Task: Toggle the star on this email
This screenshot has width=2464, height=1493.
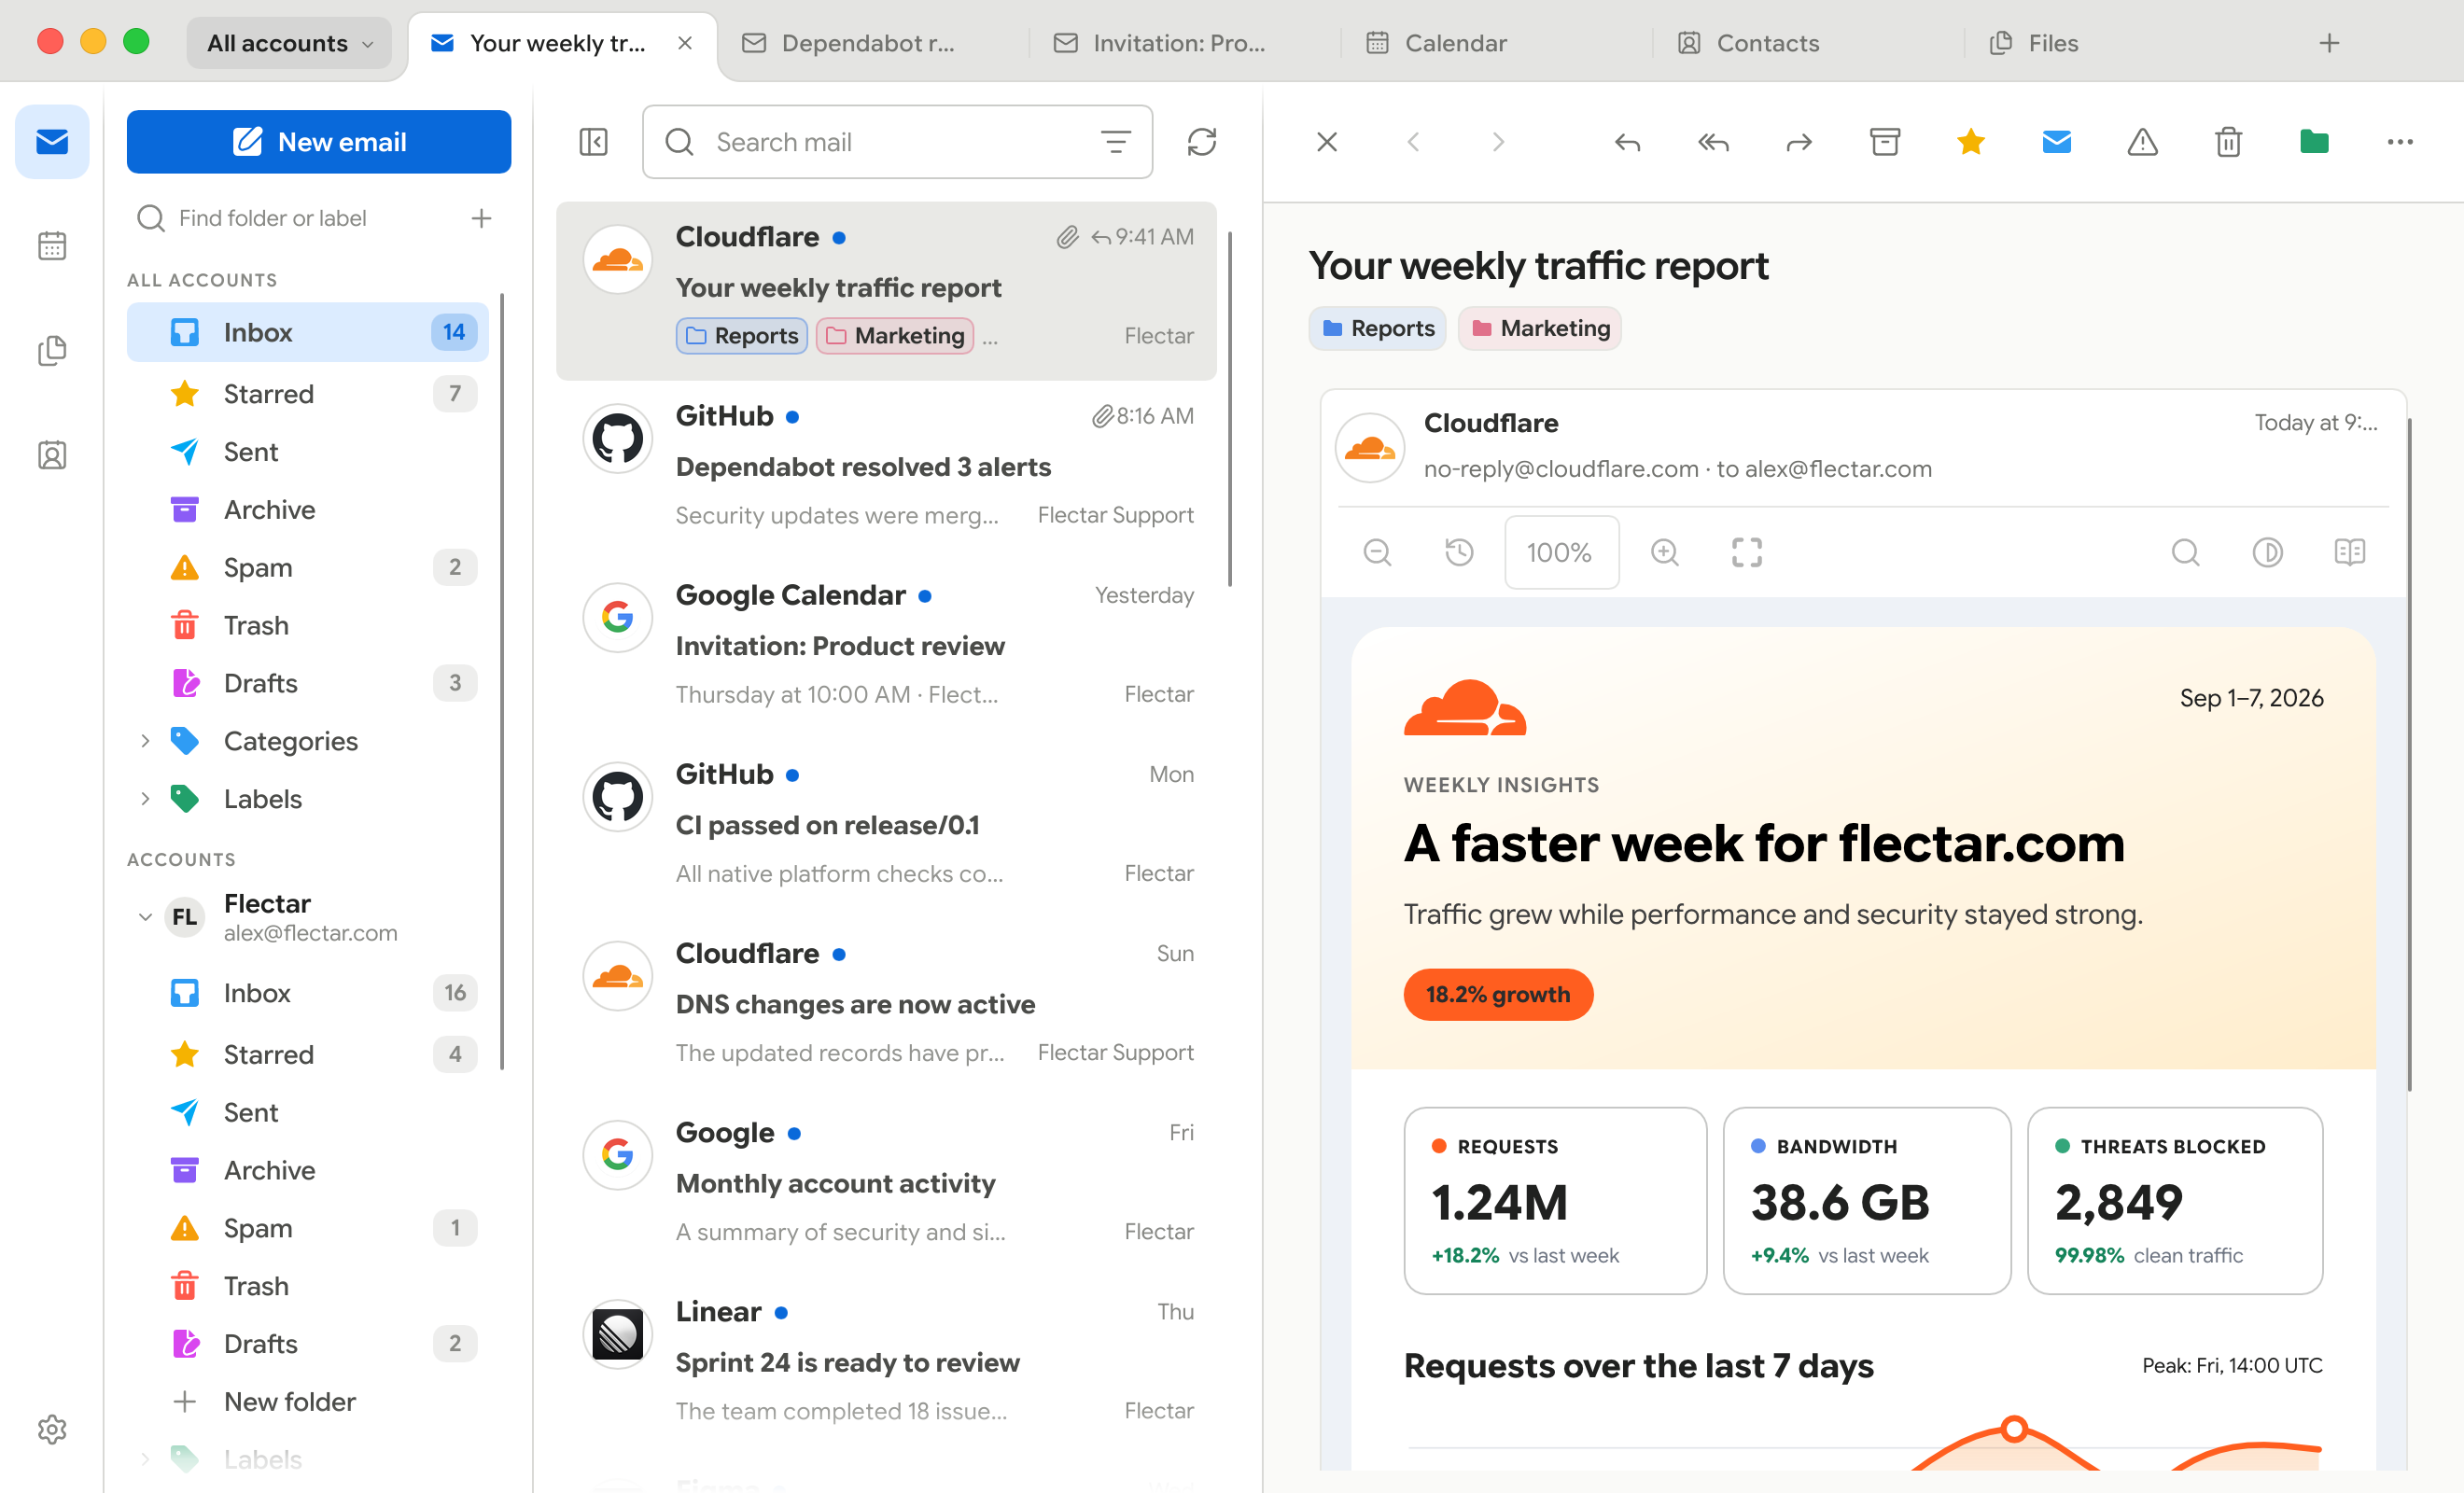Action: (x=1971, y=143)
